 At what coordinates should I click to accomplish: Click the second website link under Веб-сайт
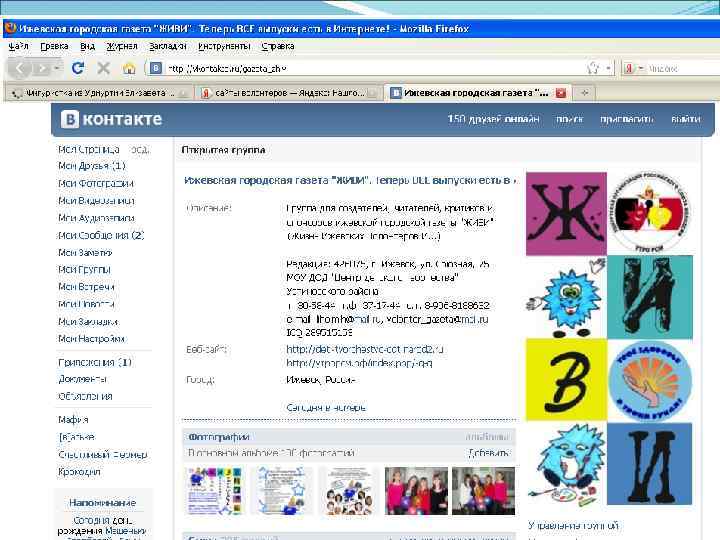click(x=359, y=363)
